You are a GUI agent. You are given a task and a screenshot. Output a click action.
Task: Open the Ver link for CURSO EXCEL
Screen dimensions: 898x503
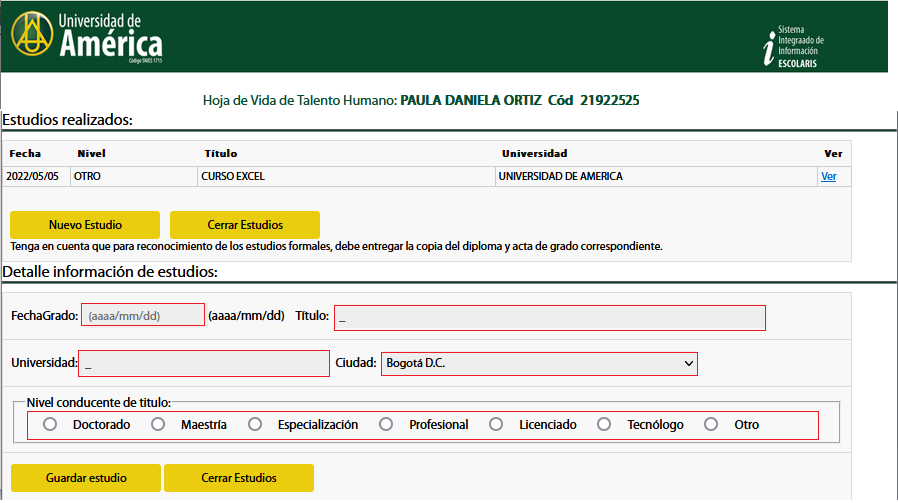pyautogui.click(x=828, y=176)
